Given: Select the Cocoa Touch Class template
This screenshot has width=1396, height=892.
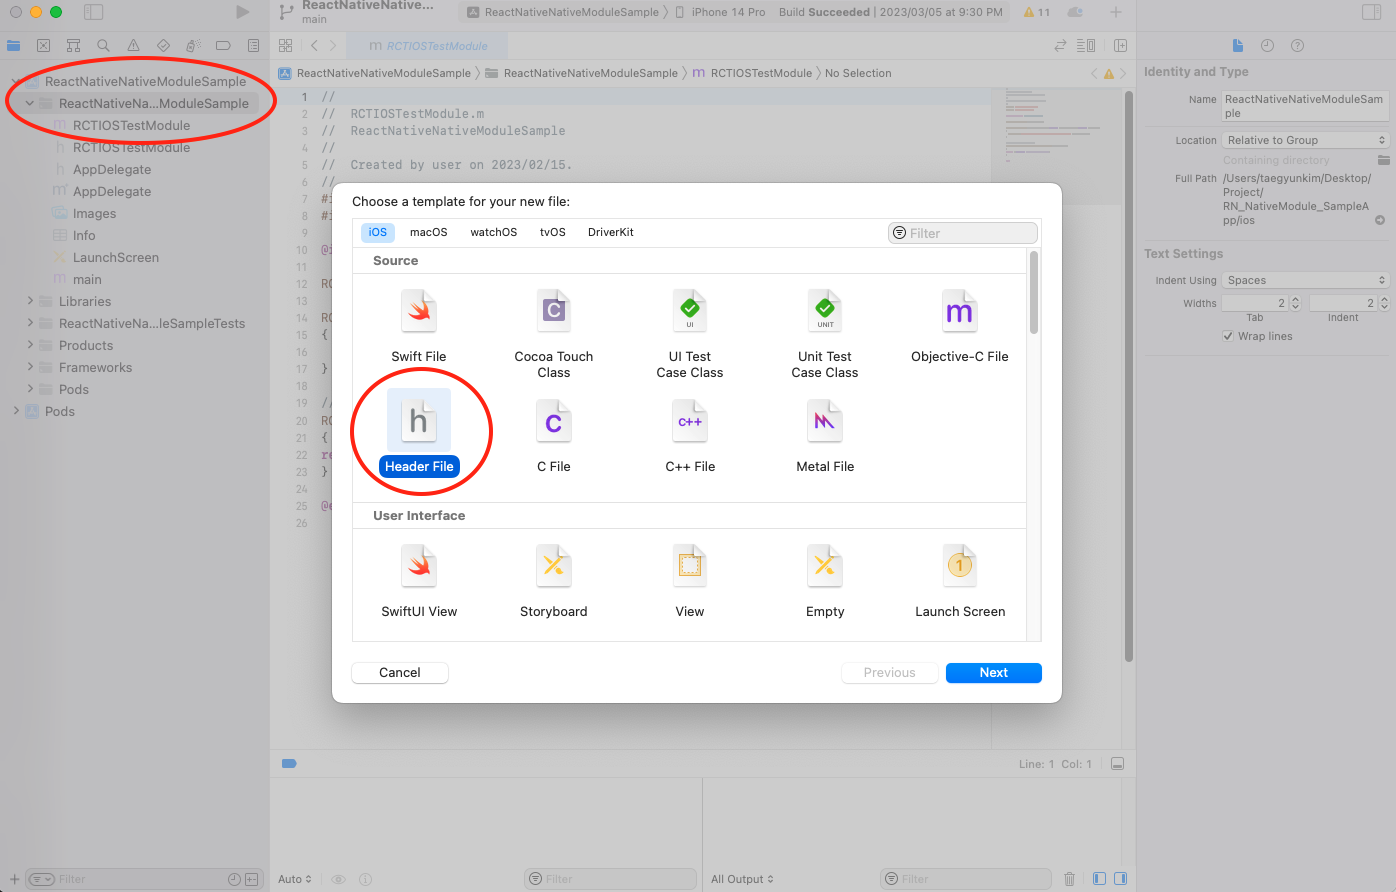Looking at the screenshot, I should [x=553, y=333].
